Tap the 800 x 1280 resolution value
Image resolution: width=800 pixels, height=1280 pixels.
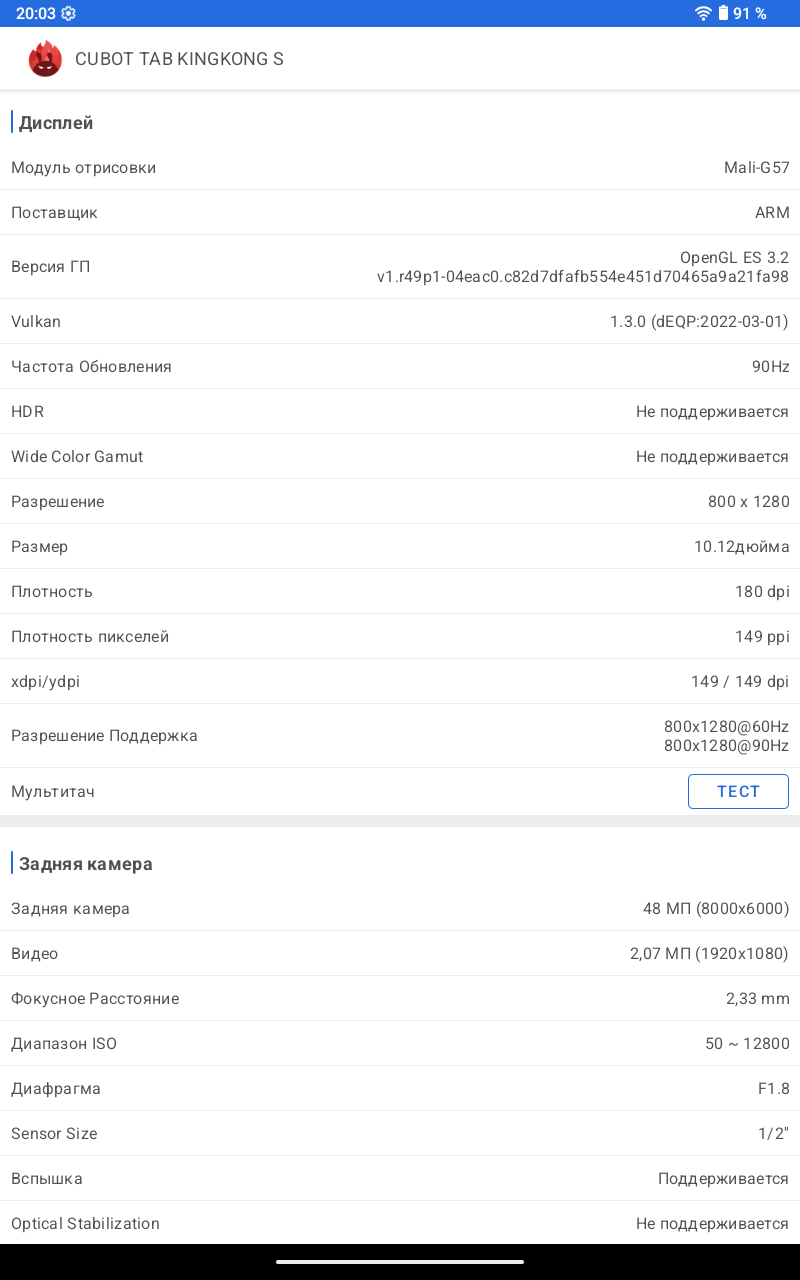click(x=748, y=502)
